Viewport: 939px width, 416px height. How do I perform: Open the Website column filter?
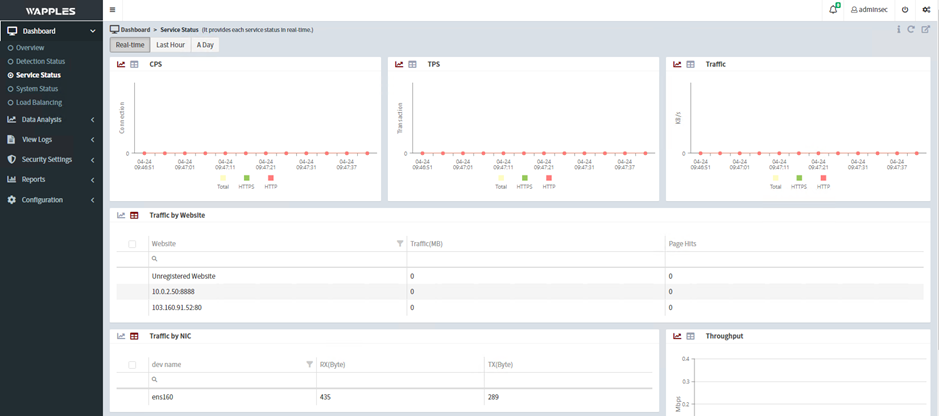400,244
